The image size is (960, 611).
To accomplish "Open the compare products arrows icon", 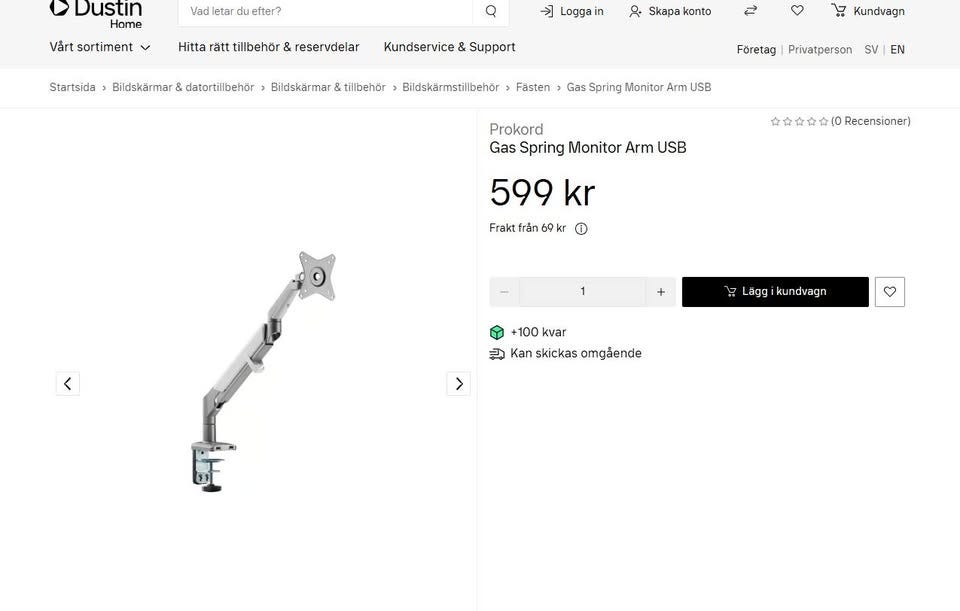I will click(751, 10).
